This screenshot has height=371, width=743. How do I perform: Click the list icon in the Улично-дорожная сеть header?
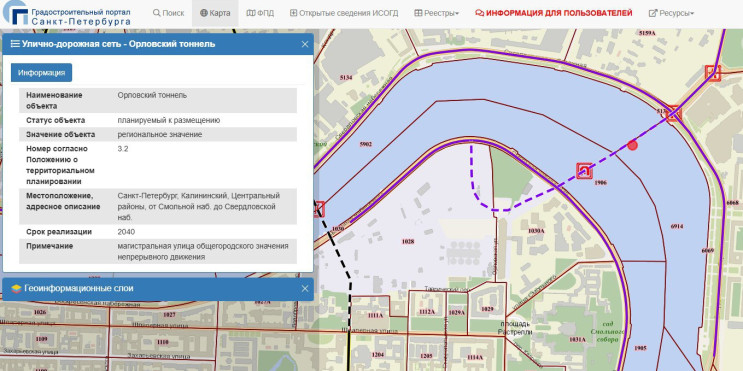click(15, 44)
